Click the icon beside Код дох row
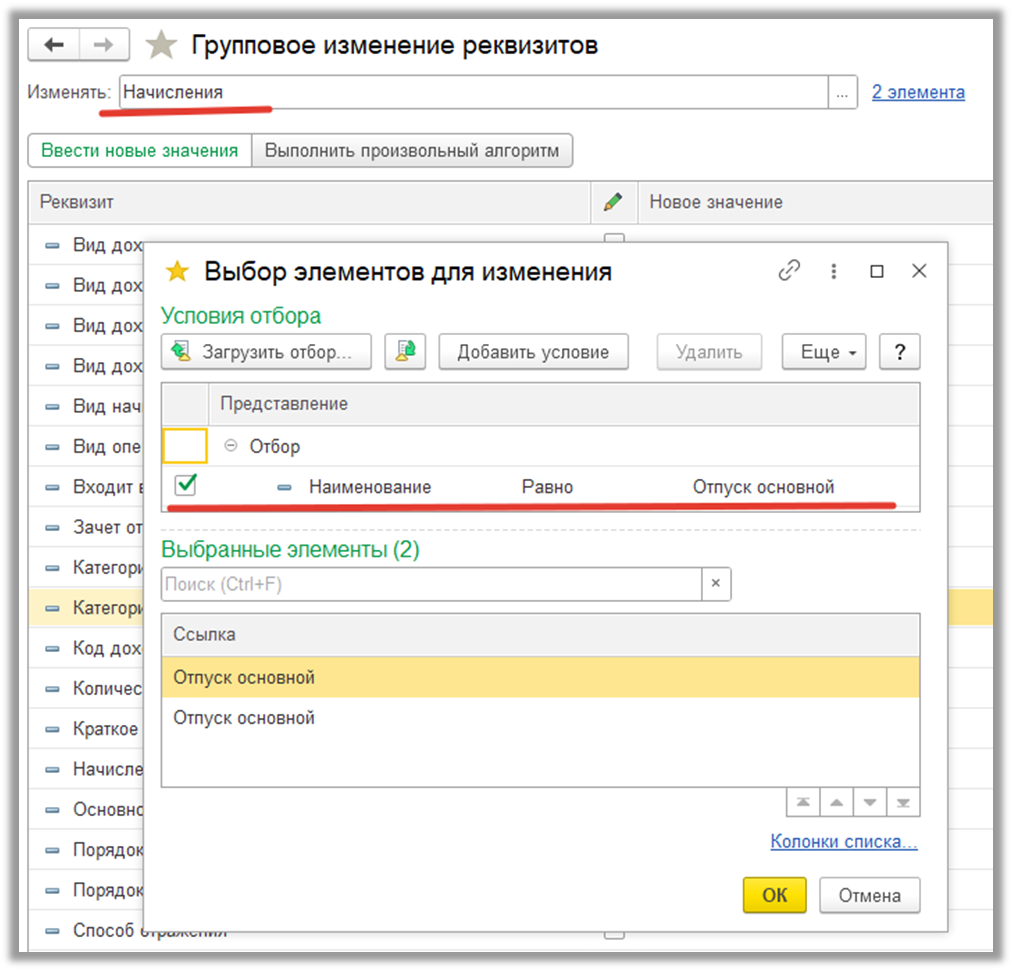 pos(52,648)
